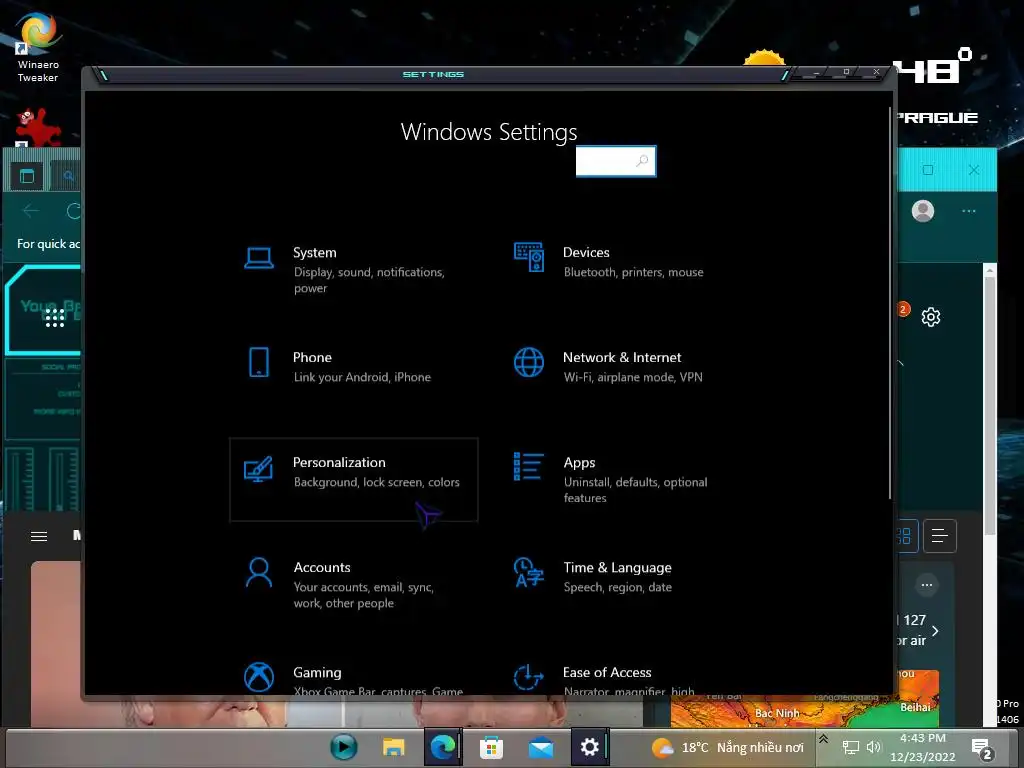
Task: Click Edge page settings gear icon
Action: click(x=931, y=317)
